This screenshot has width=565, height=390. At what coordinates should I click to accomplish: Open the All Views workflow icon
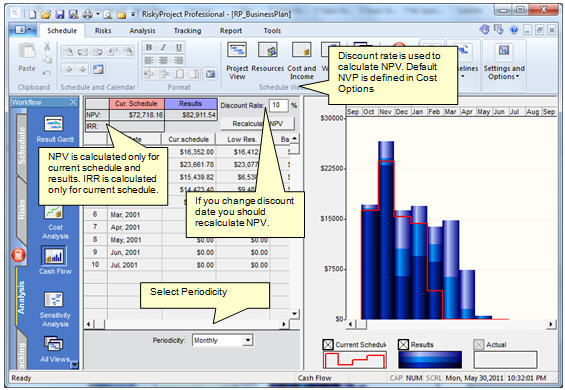point(54,349)
